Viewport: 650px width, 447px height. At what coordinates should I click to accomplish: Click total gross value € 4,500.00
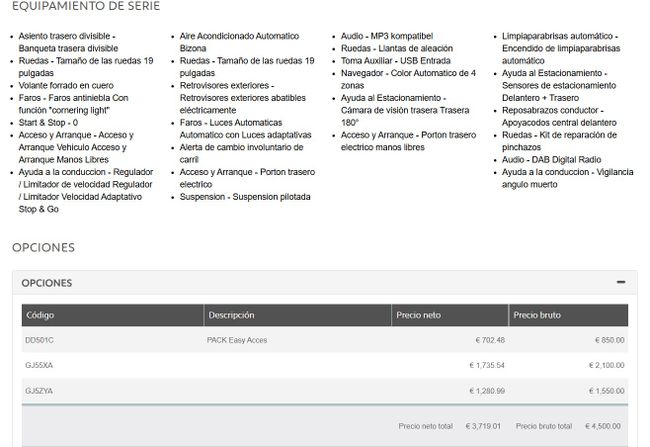tap(603, 426)
